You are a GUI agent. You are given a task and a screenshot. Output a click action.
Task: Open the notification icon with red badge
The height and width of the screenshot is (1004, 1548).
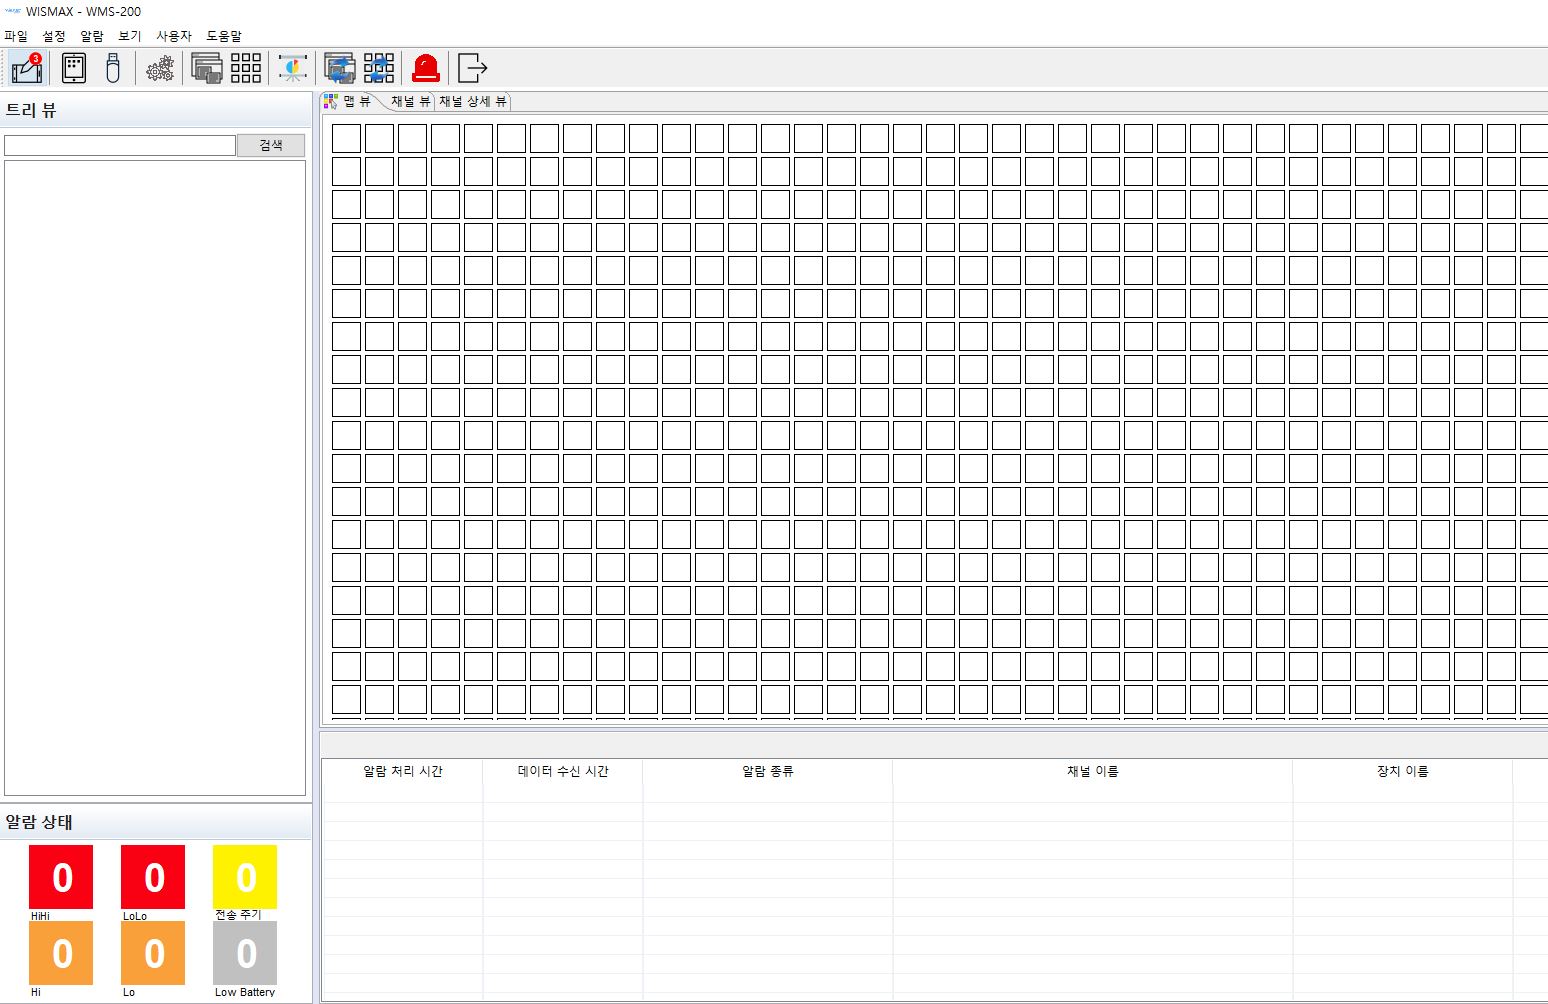tap(26, 68)
